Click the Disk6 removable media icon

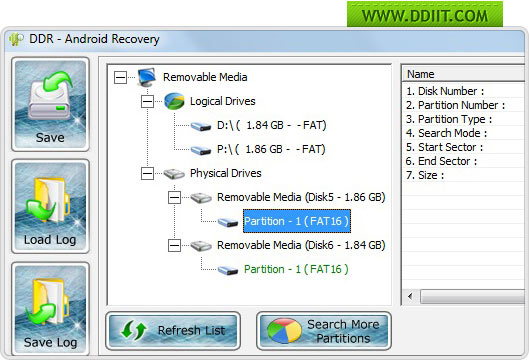201,246
